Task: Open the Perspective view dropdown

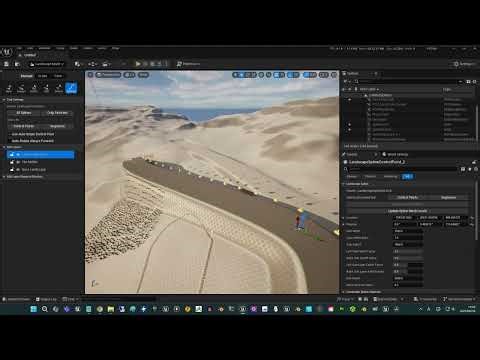Action: click(x=108, y=75)
